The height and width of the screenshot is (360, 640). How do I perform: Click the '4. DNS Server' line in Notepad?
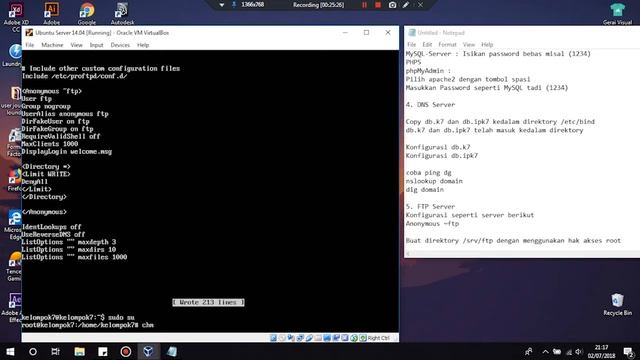click(430, 104)
